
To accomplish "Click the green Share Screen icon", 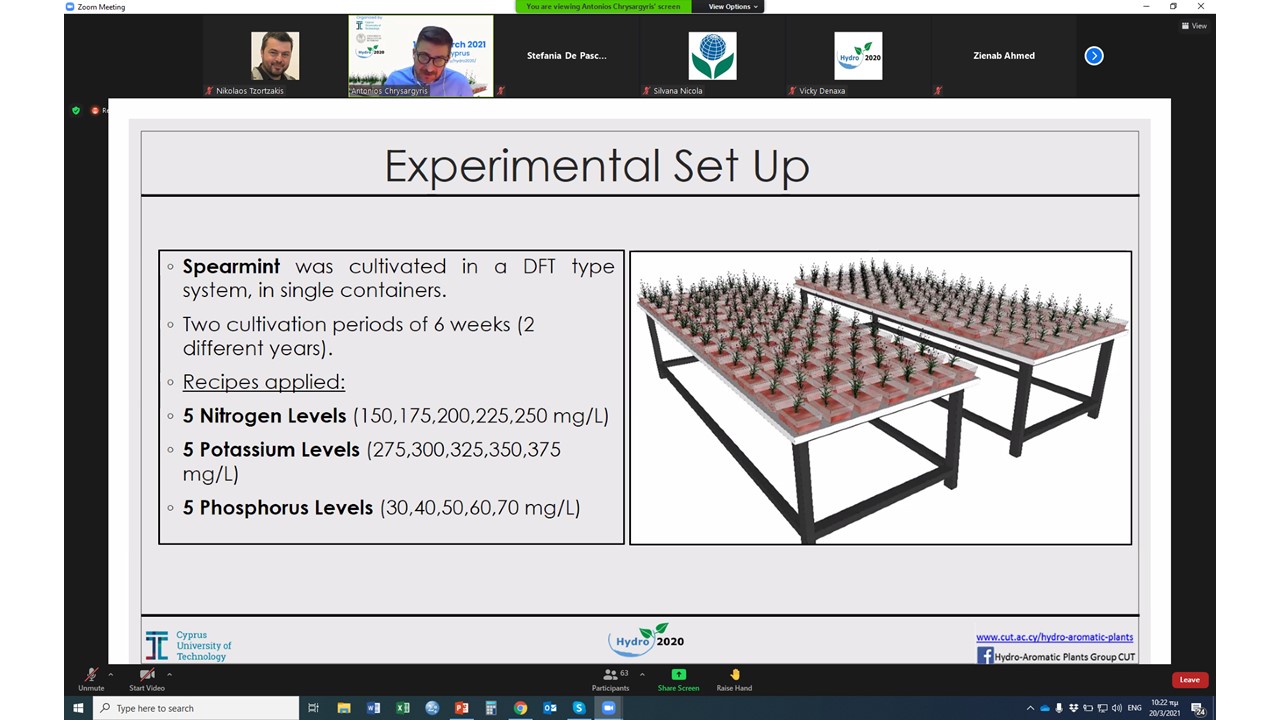I will 678,675.
